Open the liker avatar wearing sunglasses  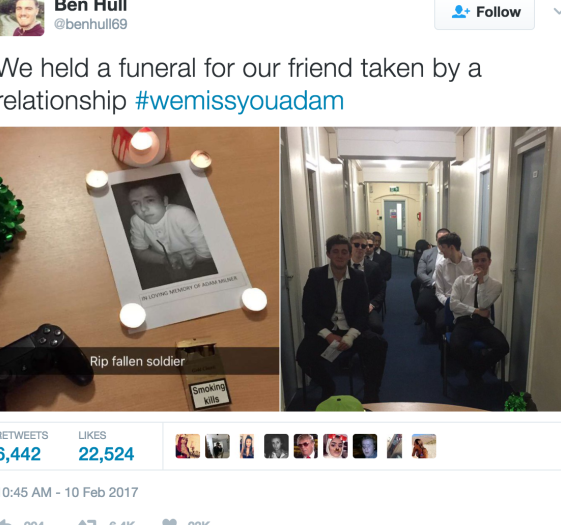pos(306,446)
